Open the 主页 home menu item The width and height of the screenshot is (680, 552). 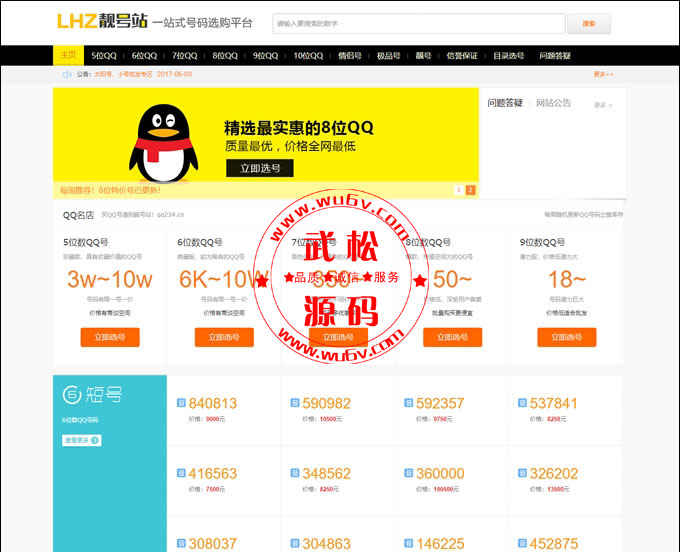[68, 55]
